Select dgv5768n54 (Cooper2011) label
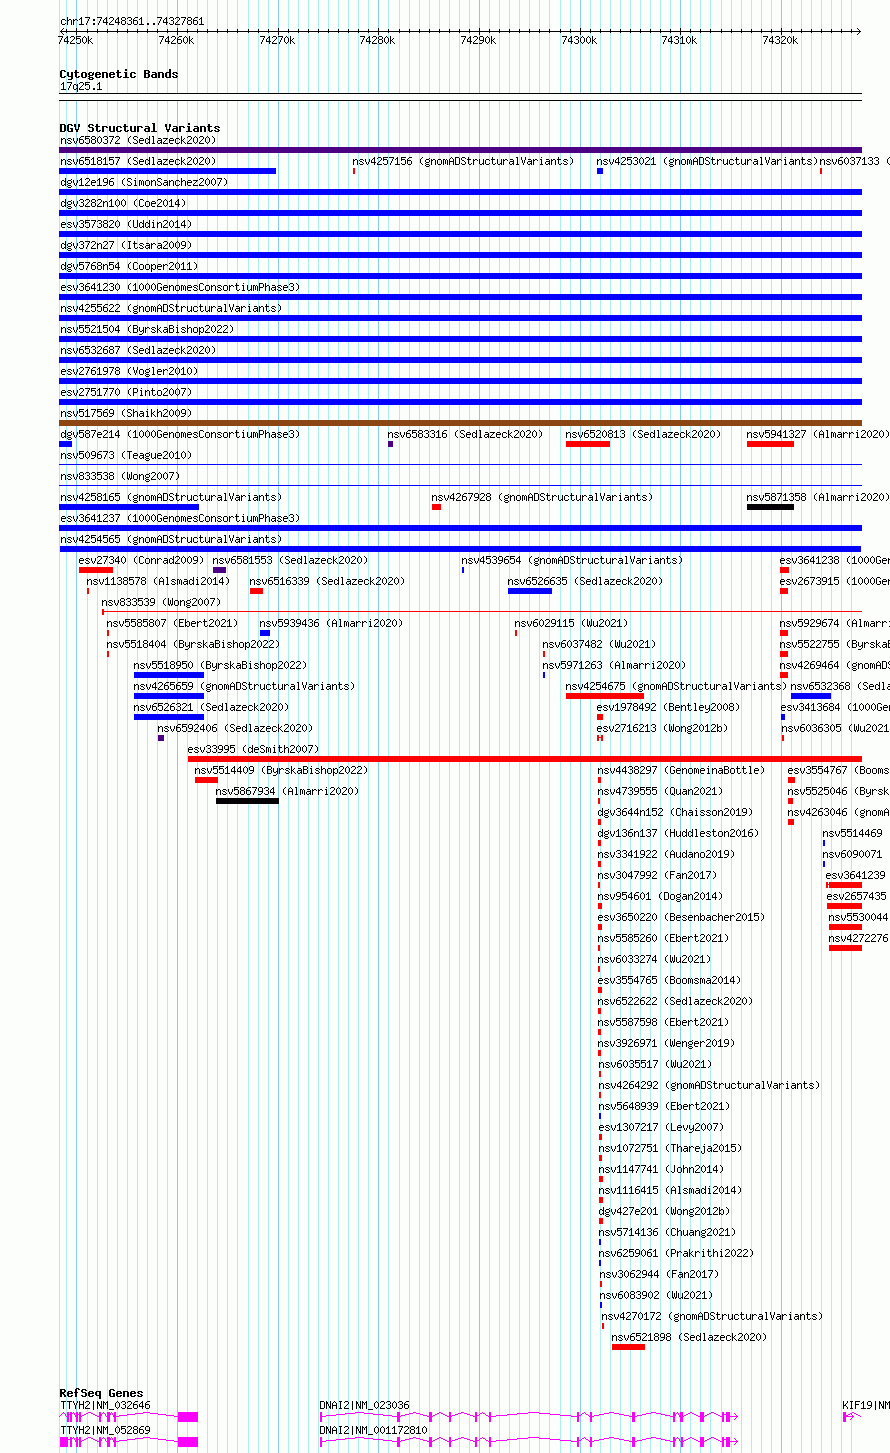 pos(129,267)
